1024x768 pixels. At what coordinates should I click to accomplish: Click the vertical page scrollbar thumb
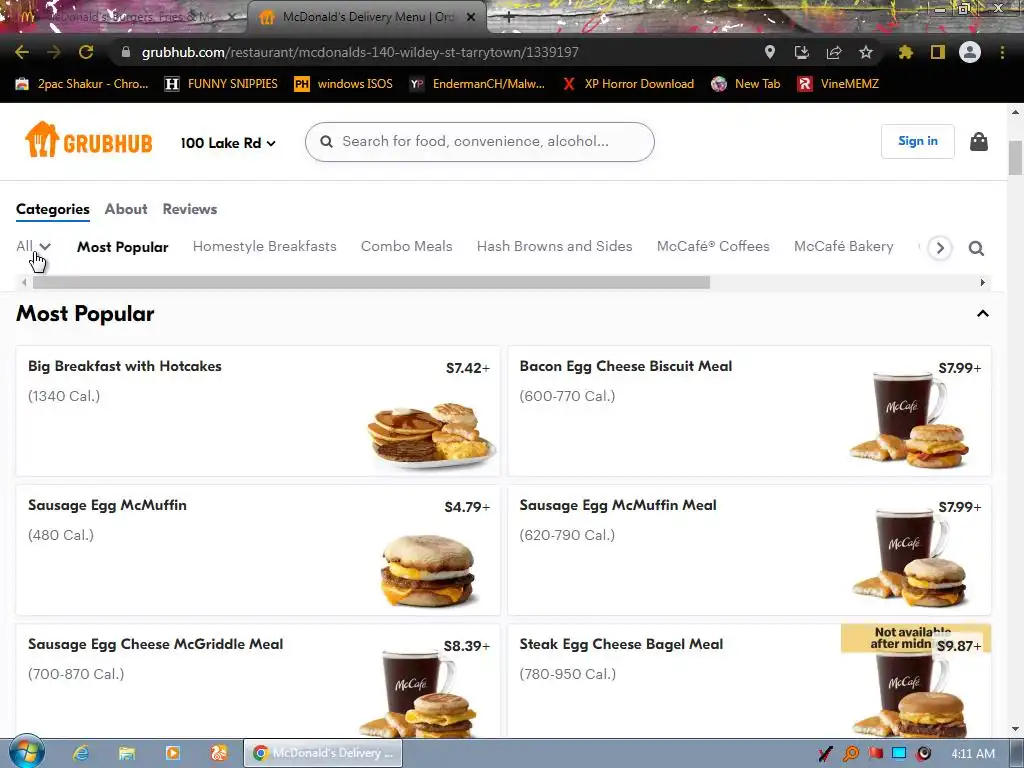1015,157
